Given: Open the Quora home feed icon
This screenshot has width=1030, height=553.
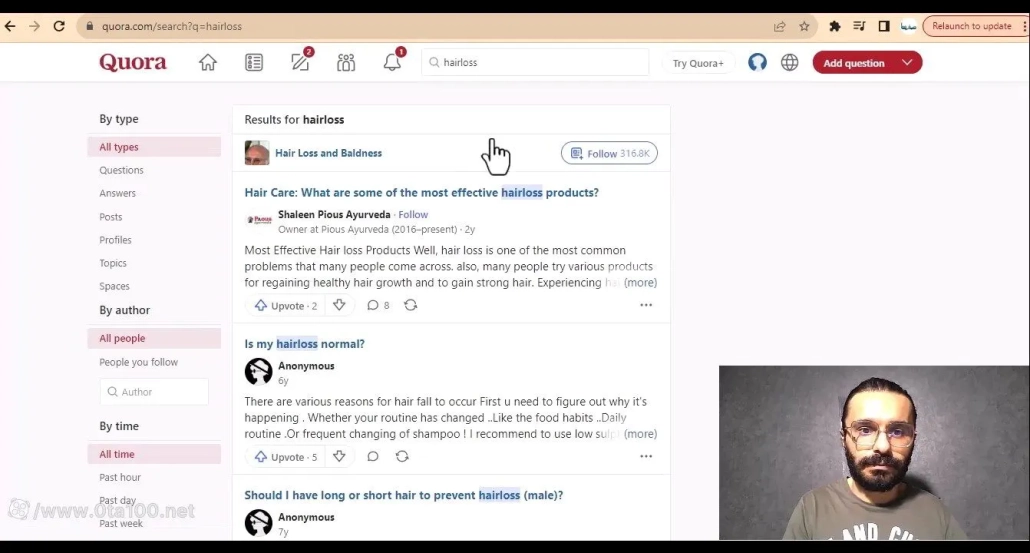Looking at the screenshot, I should tap(208, 62).
